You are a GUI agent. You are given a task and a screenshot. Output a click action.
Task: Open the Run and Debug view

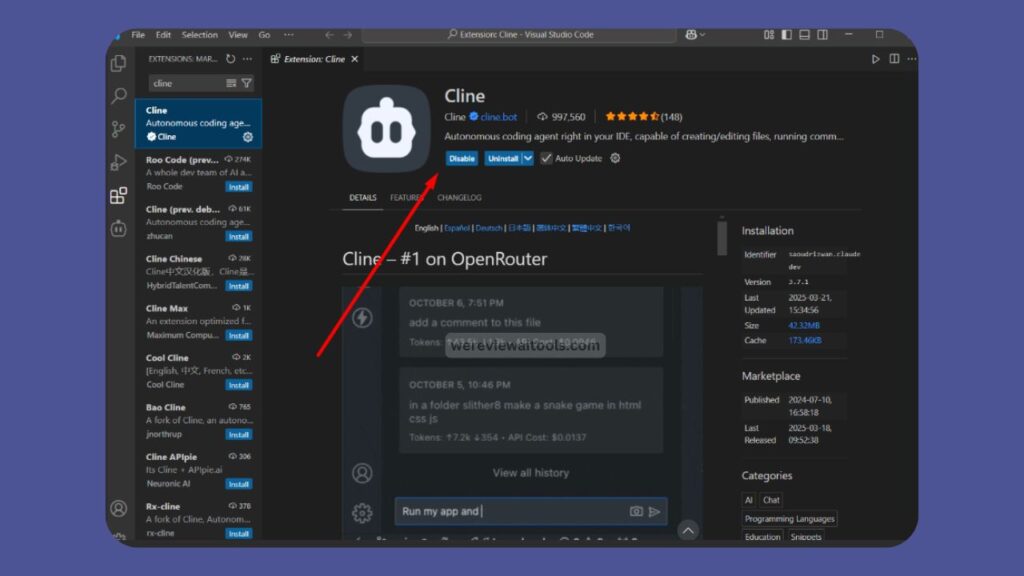118,162
